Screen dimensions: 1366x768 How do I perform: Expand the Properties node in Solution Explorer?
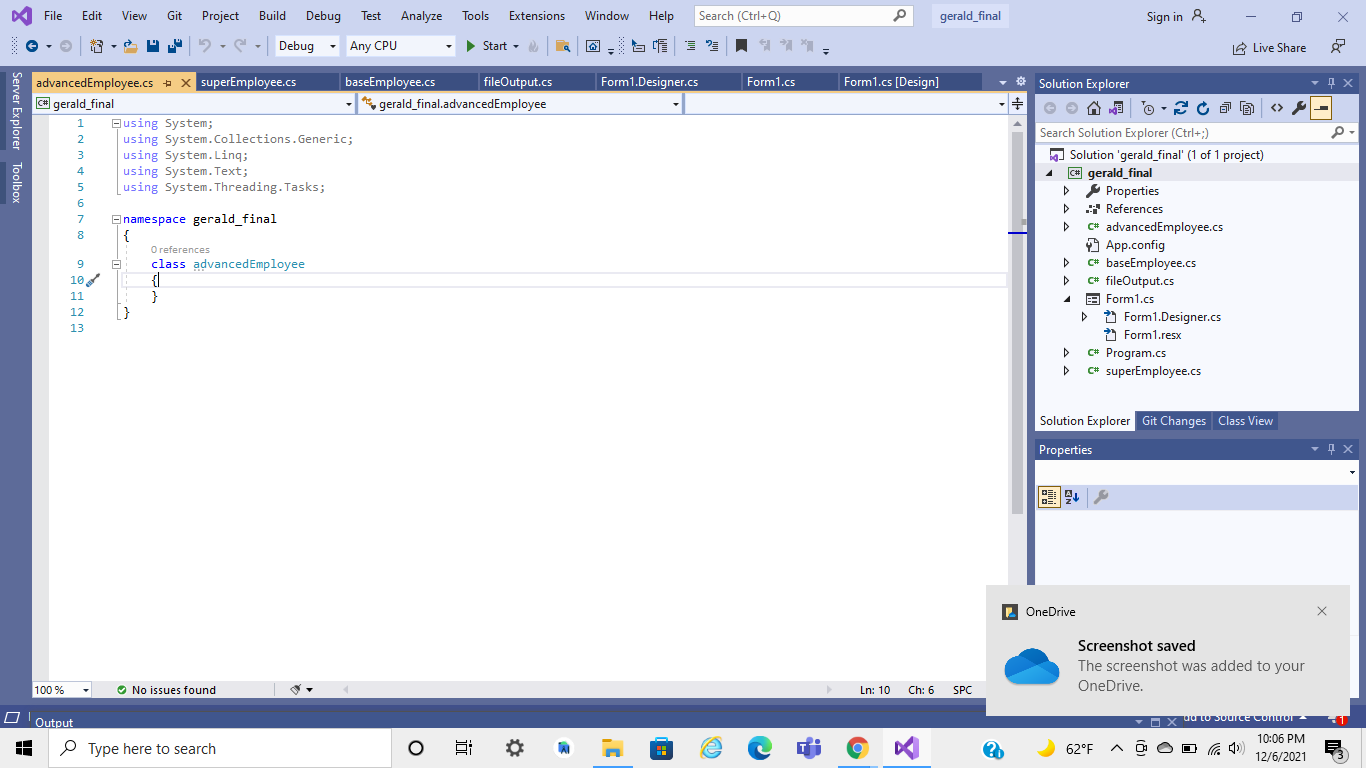pos(1066,190)
